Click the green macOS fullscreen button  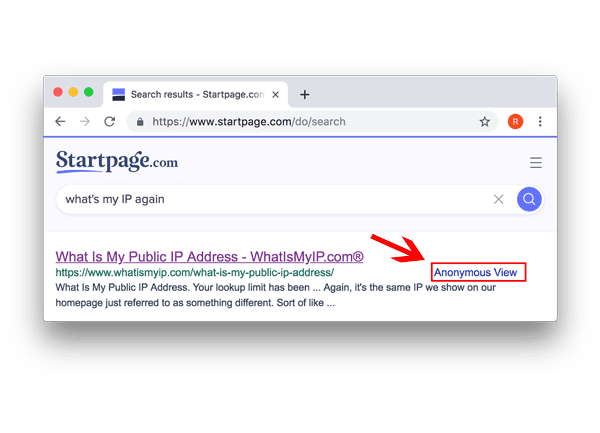pos(89,92)
